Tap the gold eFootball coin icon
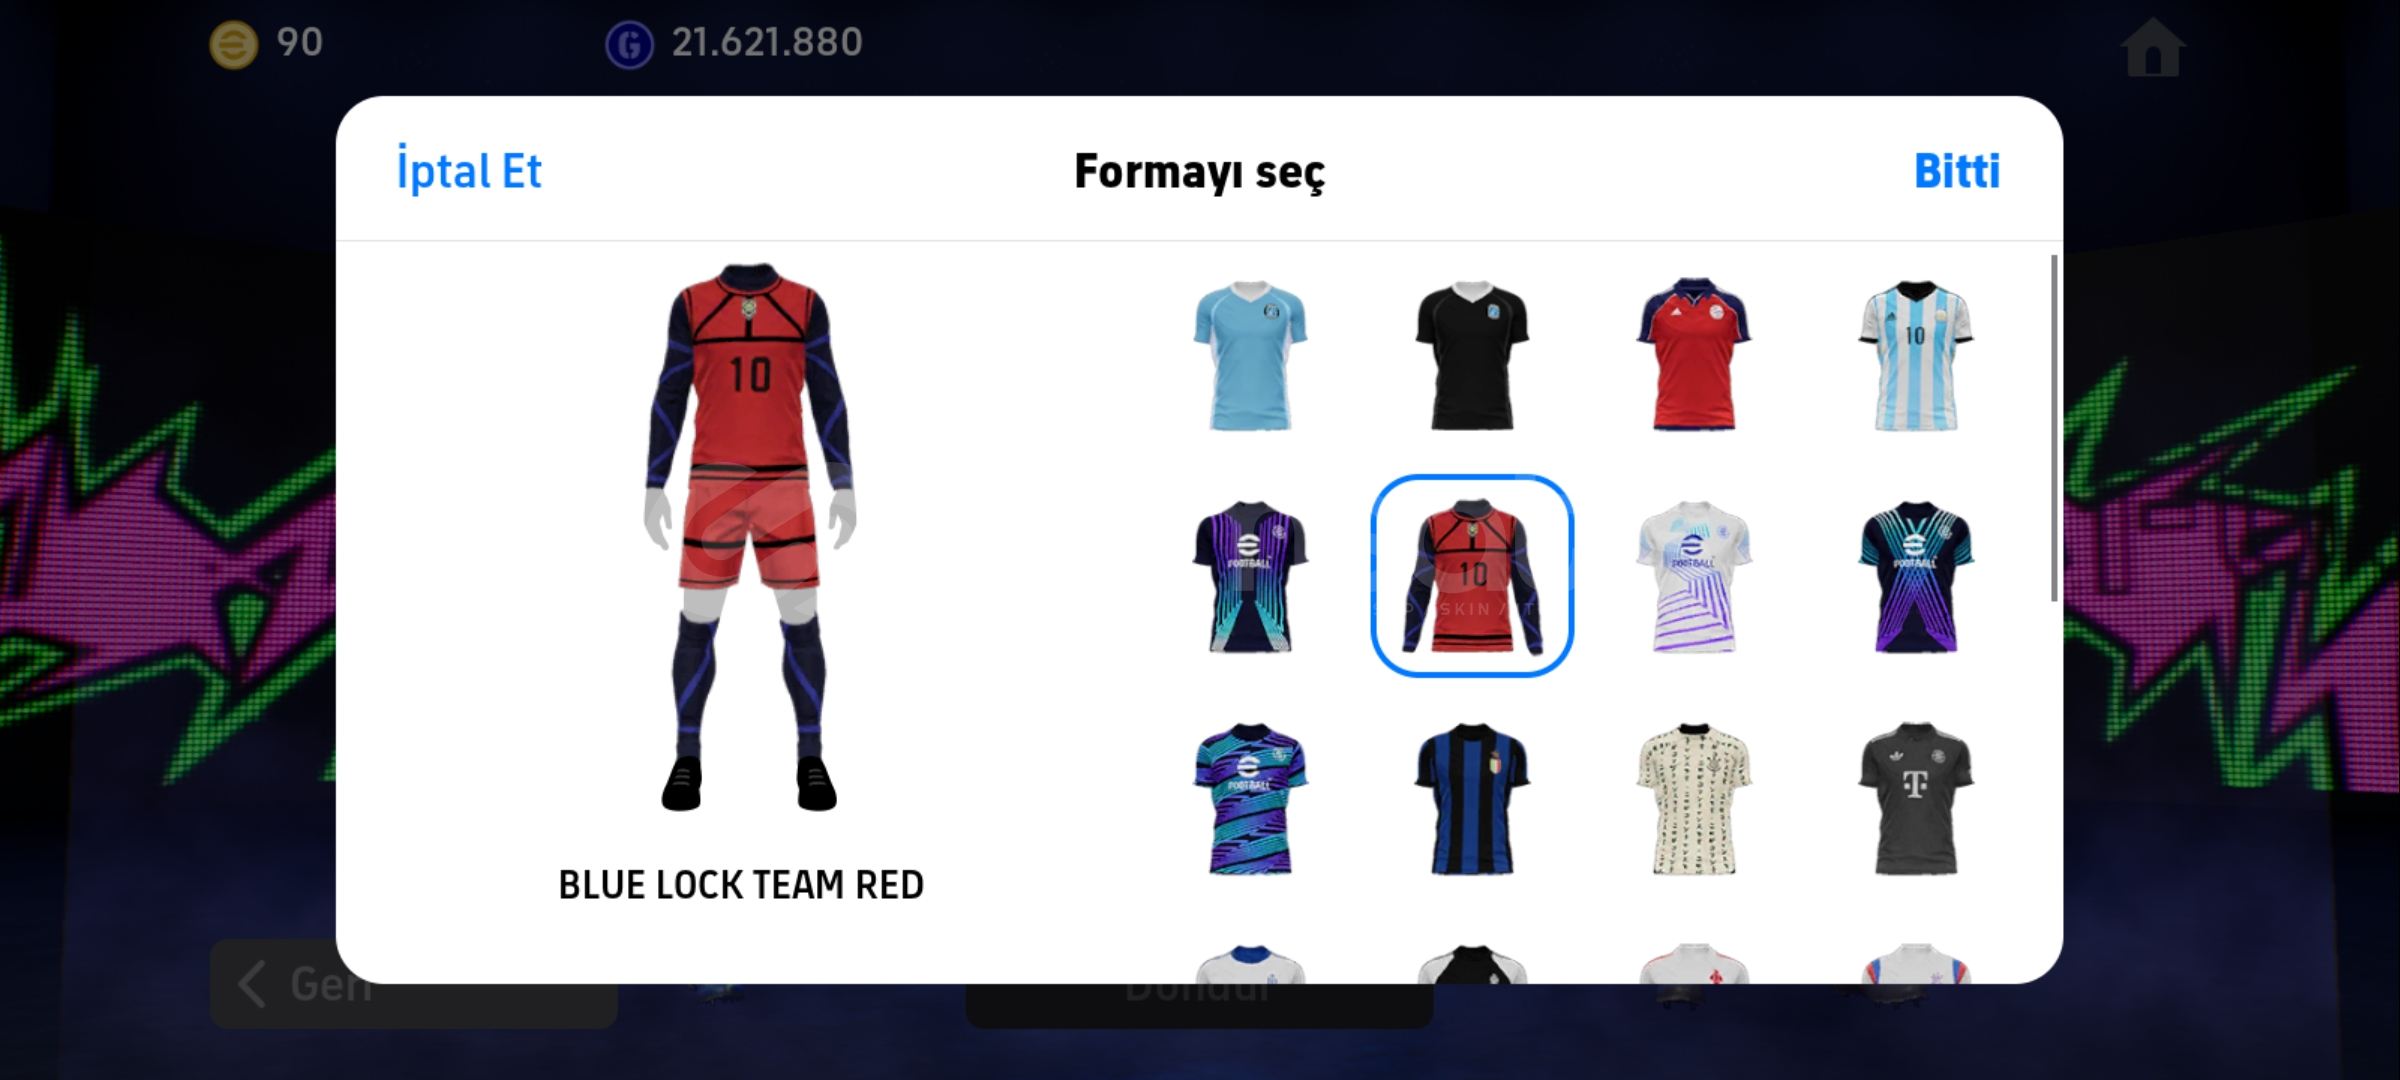Image resolution: width=2400 pixels, height=1080 pixels. pyautogui.click(x=234, y=44)
